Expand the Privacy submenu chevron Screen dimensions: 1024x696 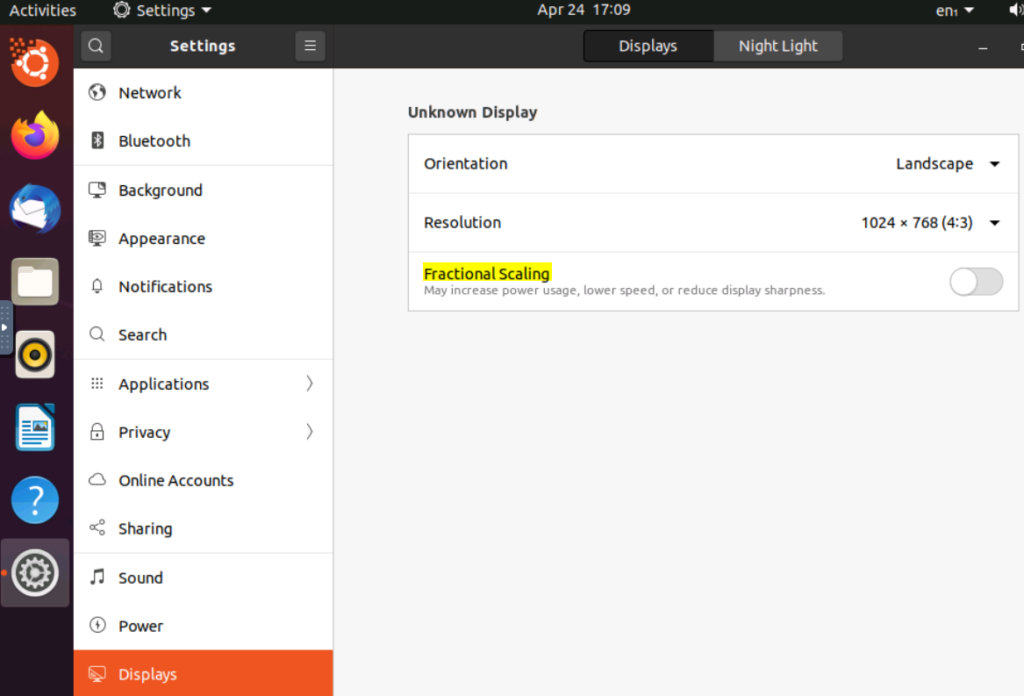tap(309, 432)
